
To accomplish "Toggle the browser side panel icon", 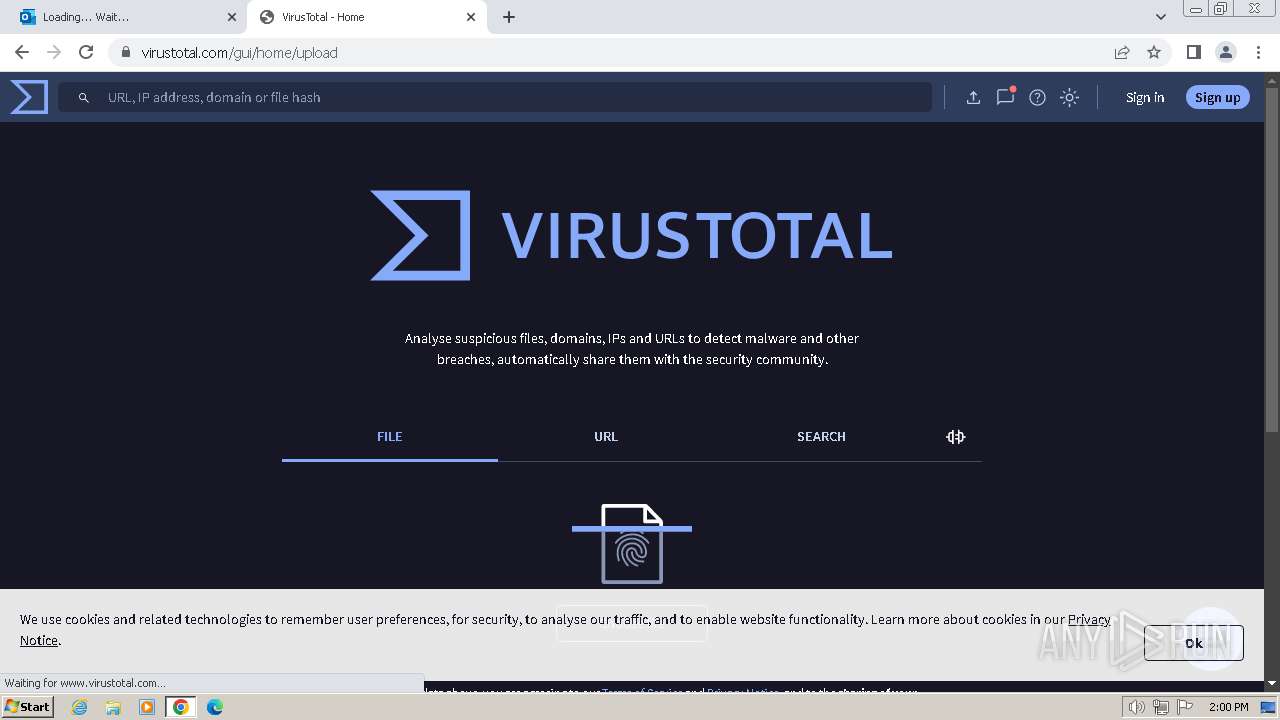I will coord(1193,52).
